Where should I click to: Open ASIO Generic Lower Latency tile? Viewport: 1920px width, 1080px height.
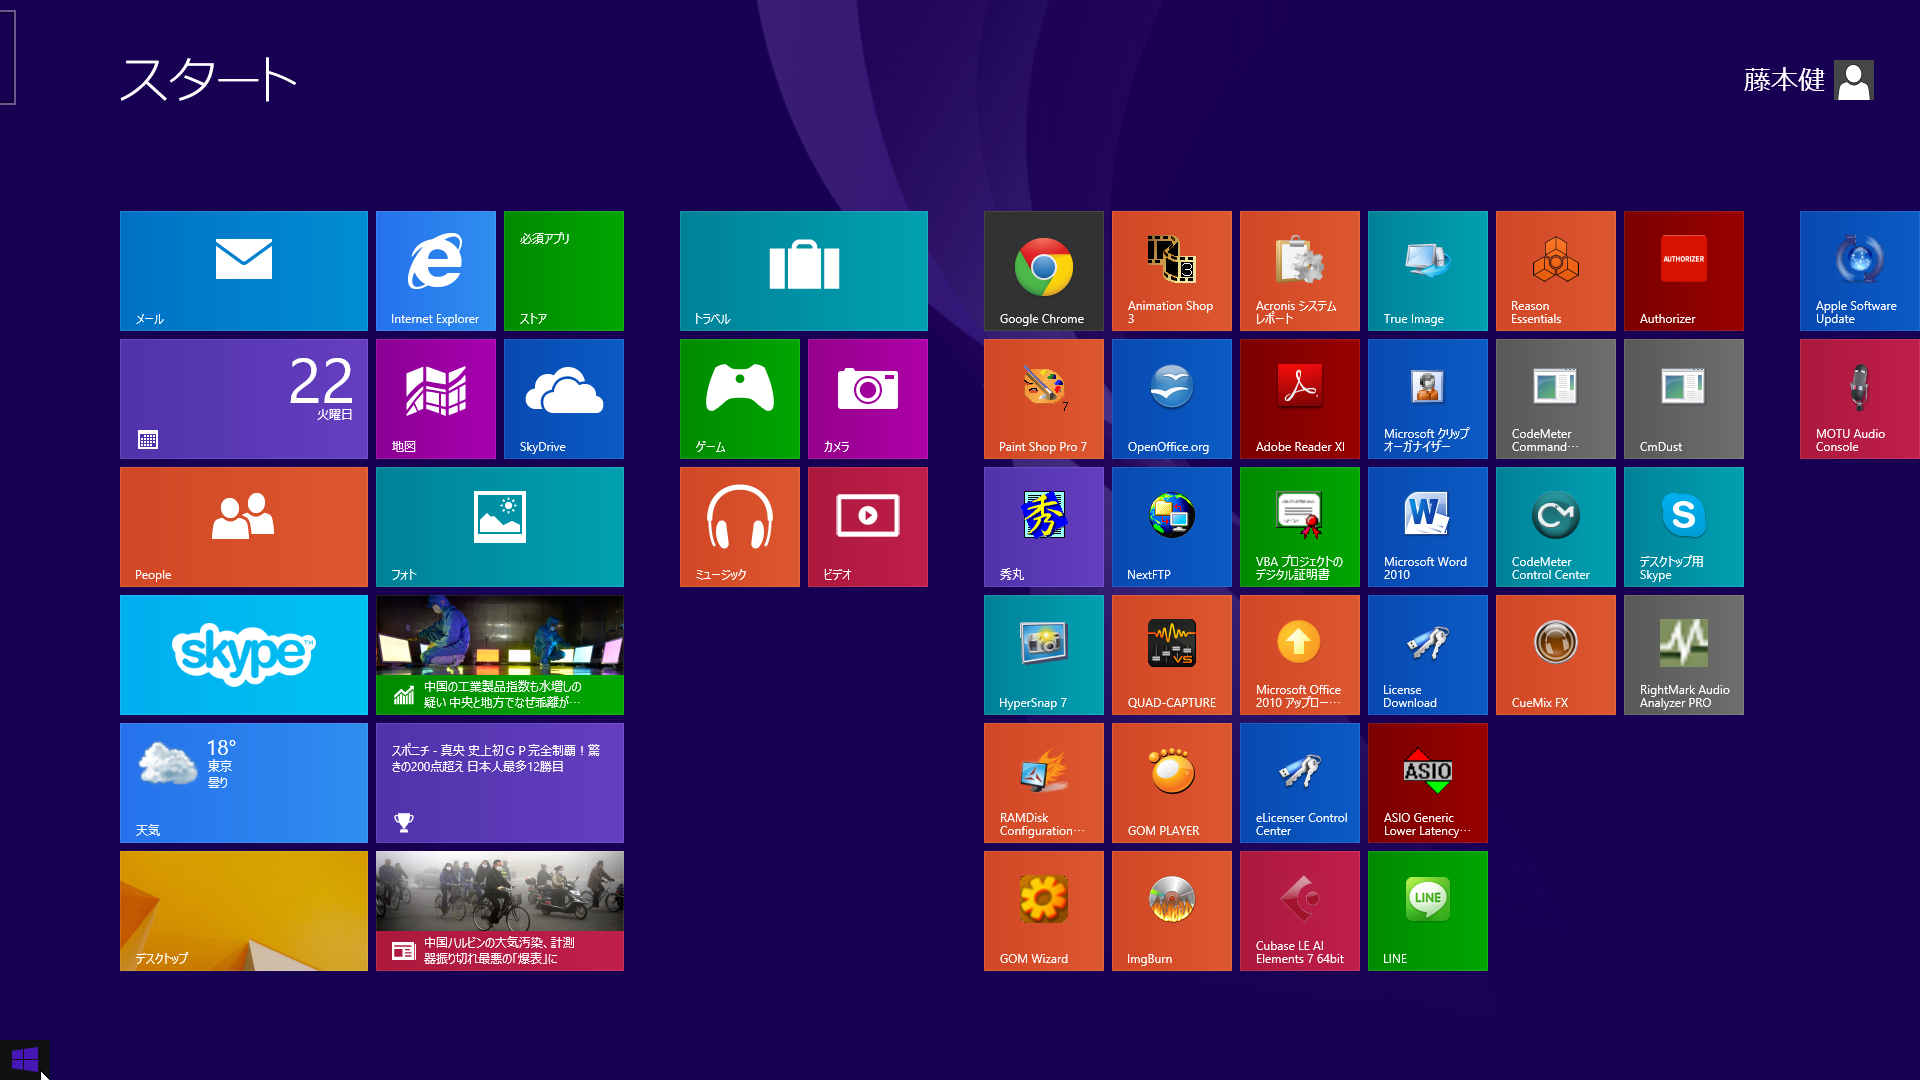pos(1428,783)
